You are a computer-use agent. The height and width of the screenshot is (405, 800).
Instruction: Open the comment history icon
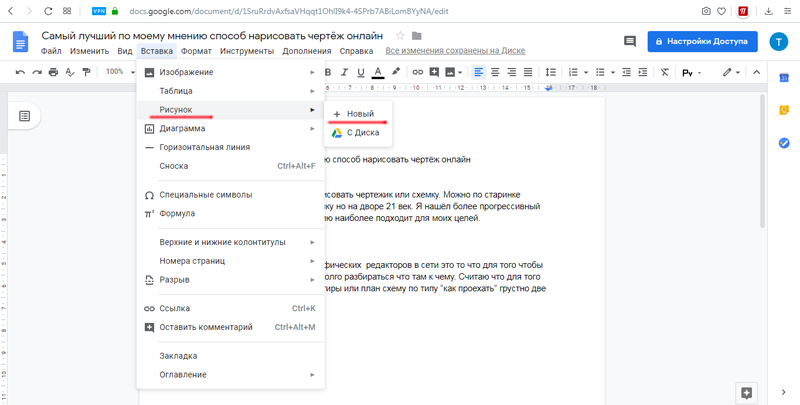tap(630, 41)
